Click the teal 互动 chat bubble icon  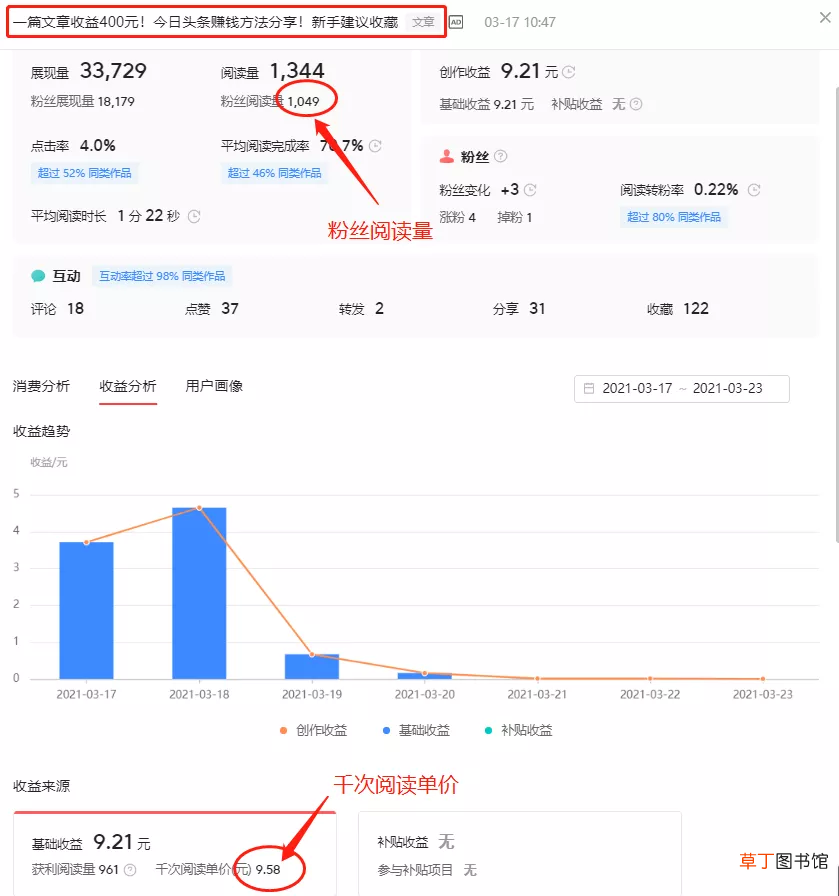pos(38,276)
